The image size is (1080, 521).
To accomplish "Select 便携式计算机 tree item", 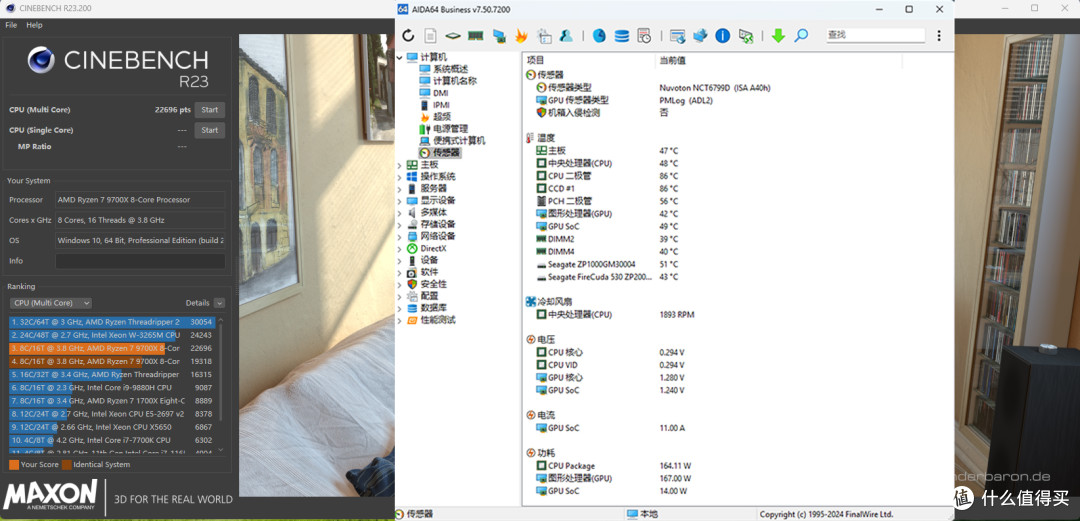I will coord(459,141).
